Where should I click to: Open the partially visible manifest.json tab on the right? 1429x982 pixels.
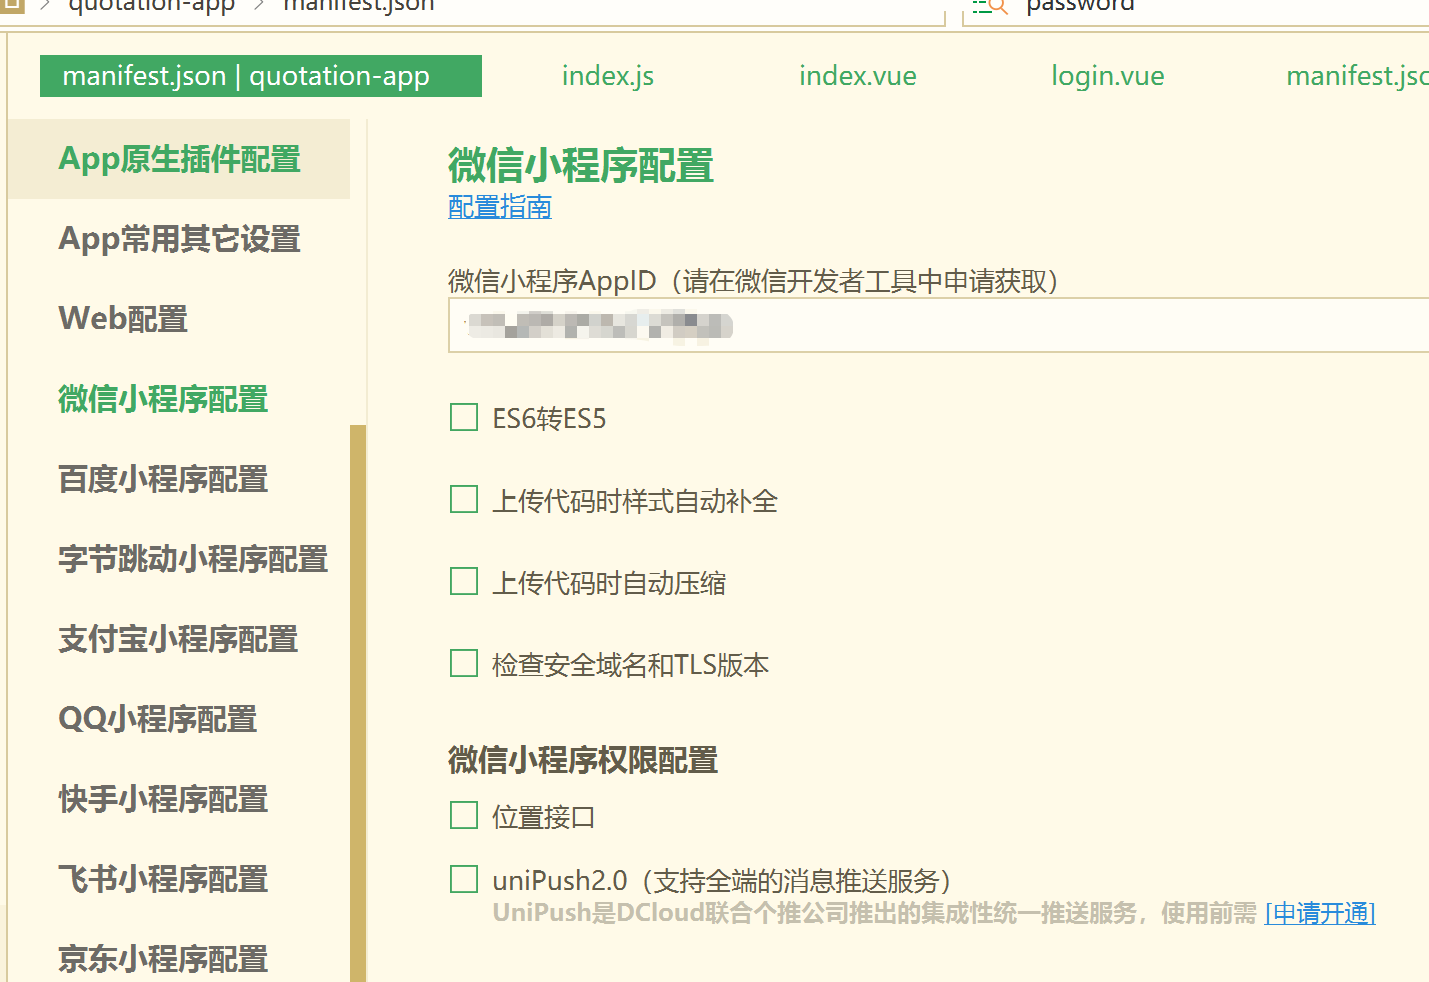(1356, 76)
